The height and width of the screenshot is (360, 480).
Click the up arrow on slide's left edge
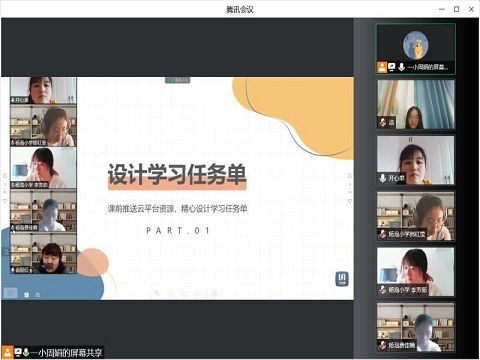click(x=5, y=175)
